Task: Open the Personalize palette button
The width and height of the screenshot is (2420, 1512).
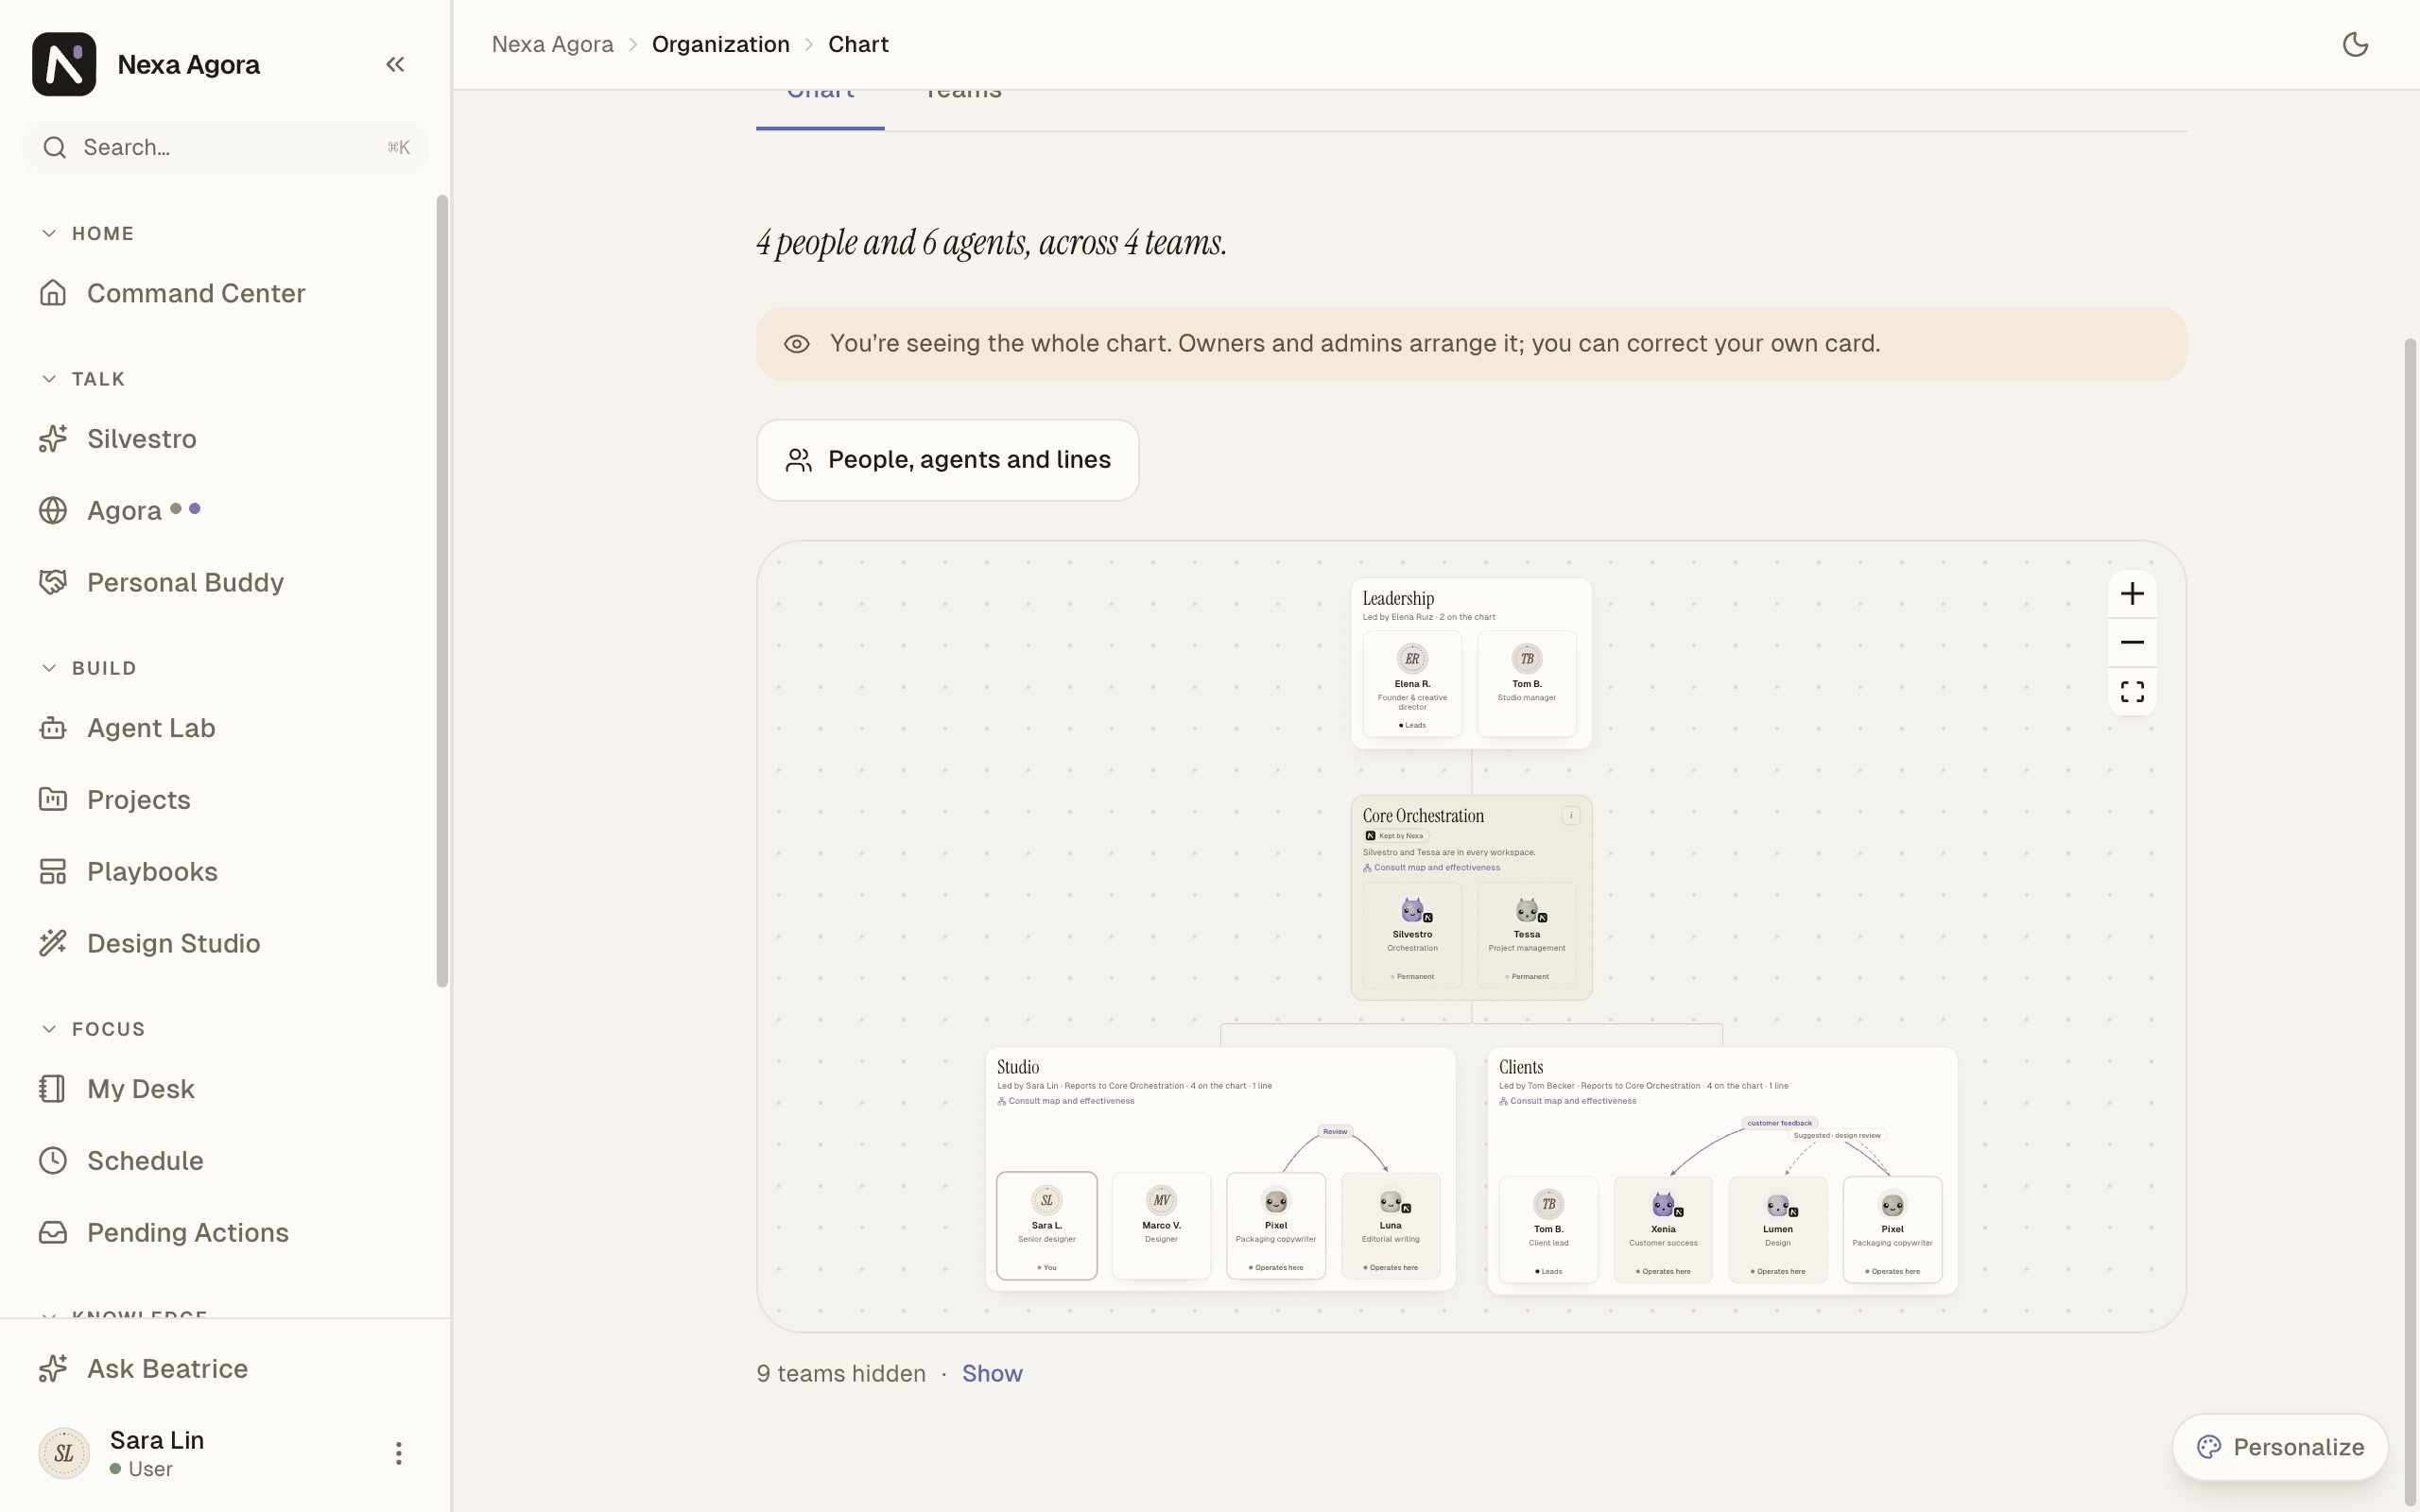Action: (2280, 1447)
